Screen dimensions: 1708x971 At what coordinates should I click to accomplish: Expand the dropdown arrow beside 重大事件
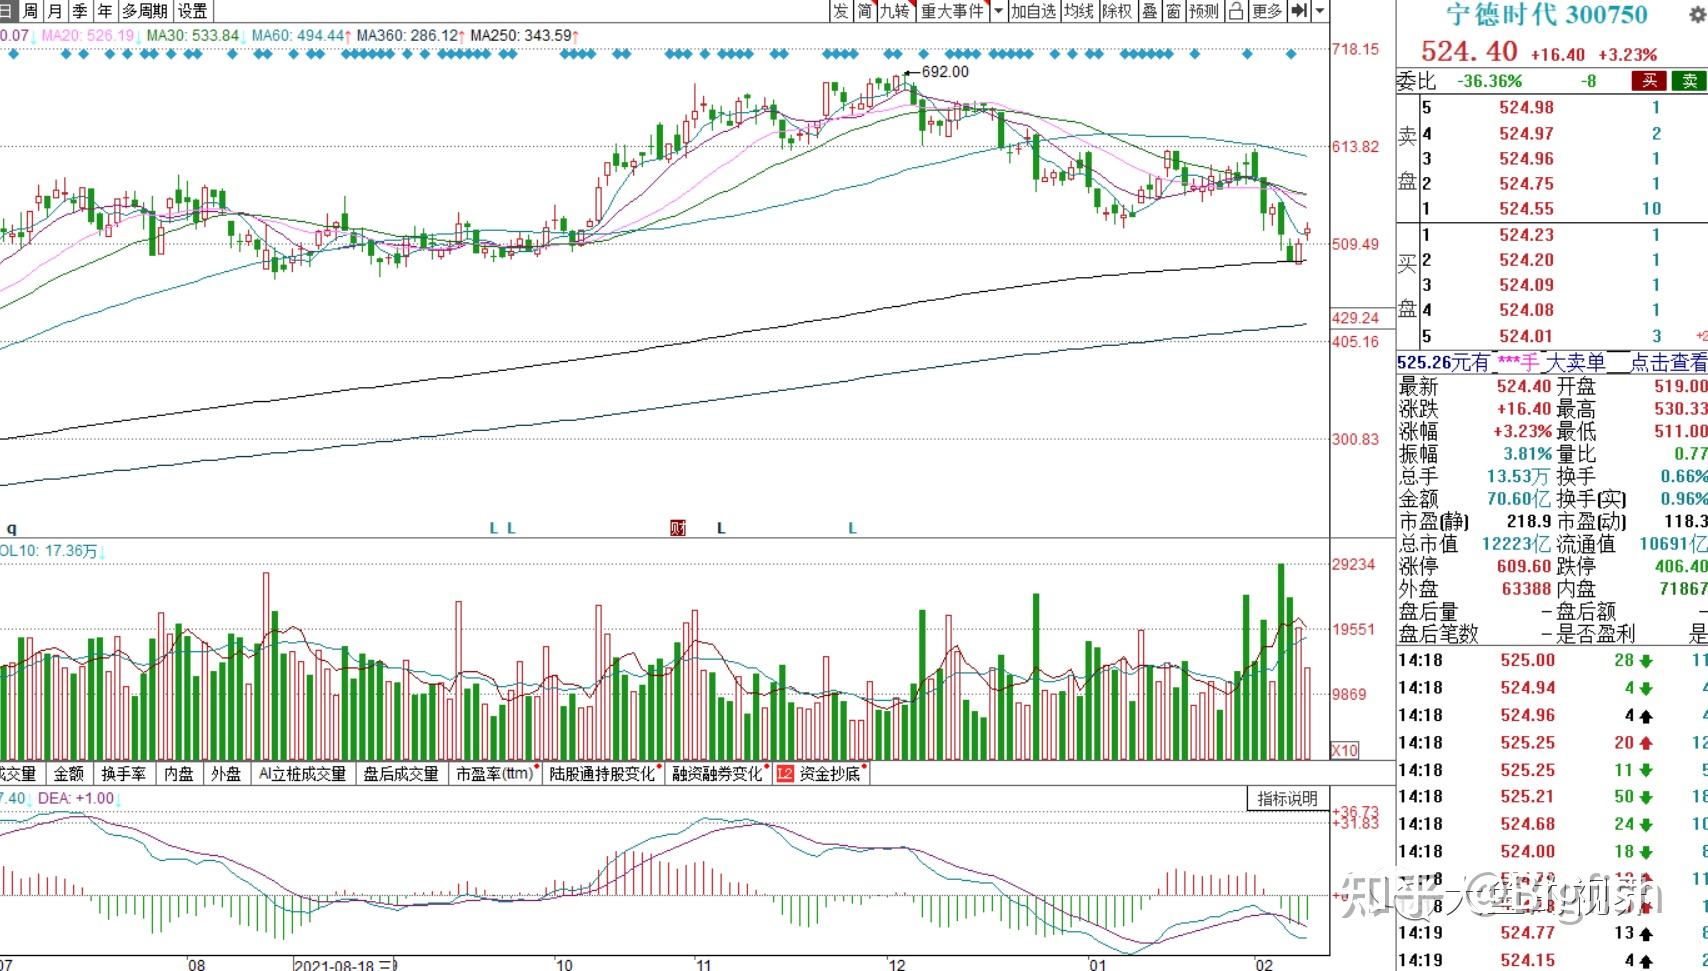998,11
